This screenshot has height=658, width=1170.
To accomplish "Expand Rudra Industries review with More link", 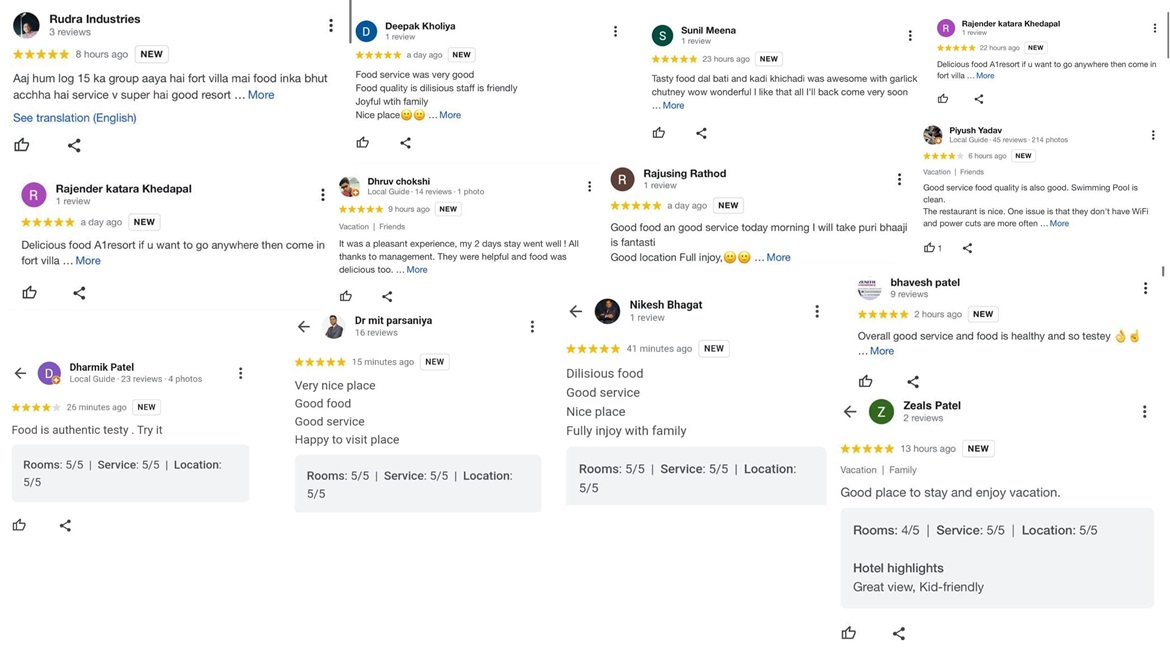I will click(261, 95).
